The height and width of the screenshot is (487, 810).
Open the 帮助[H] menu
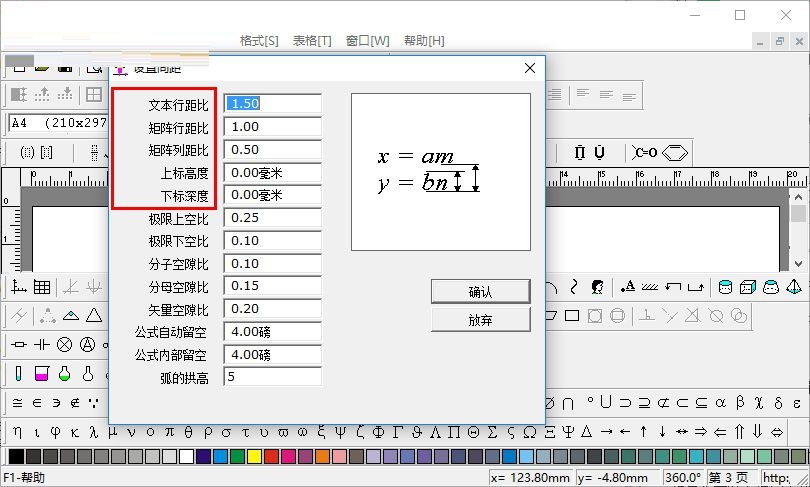coord(424,41)
